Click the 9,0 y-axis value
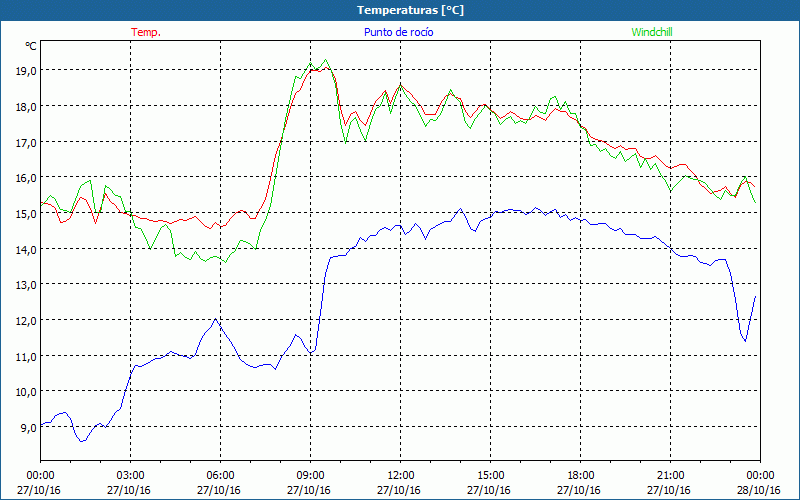The height and width of the screenshot is (500, 800). tap(29, 427)
